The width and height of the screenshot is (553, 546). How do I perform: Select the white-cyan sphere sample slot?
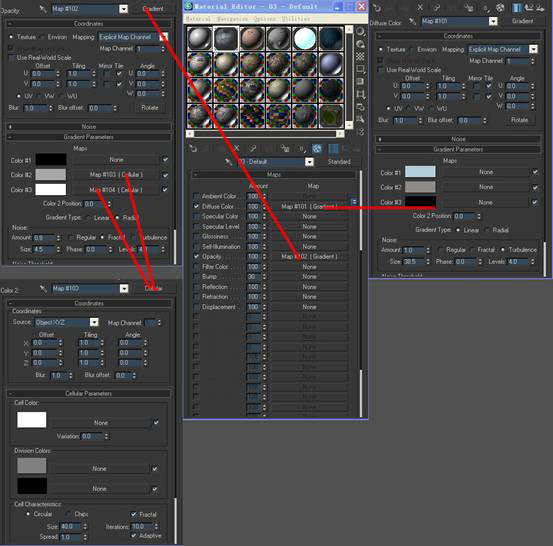pyautogui.click(x=305, y=38)
